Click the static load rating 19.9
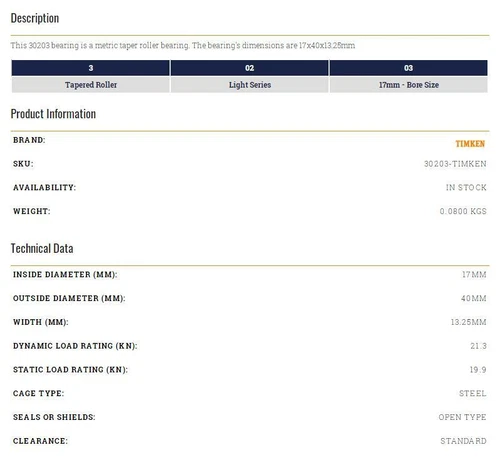The image size is (500, 470). click(478, 369)
